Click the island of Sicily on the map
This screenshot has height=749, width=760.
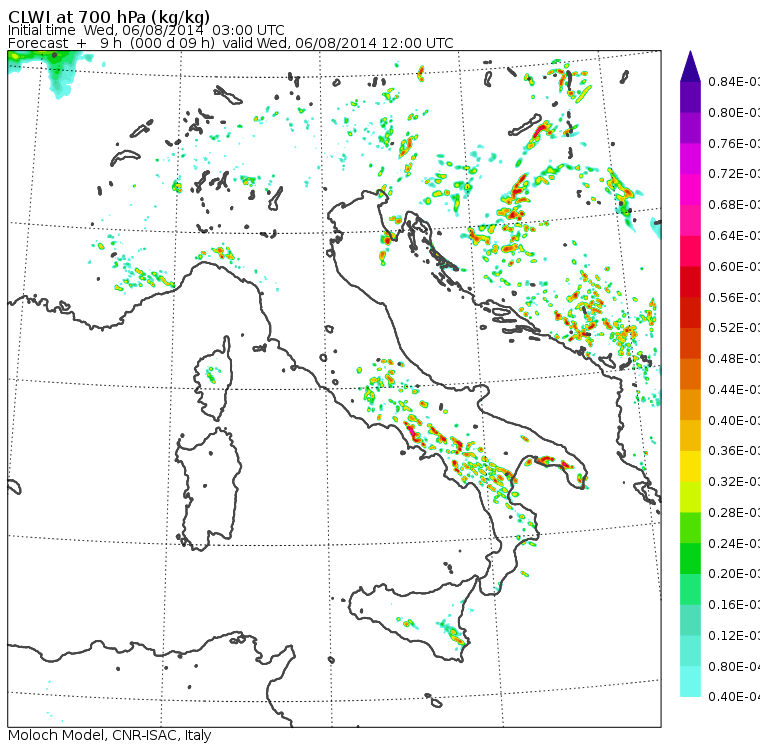point(412,618)
